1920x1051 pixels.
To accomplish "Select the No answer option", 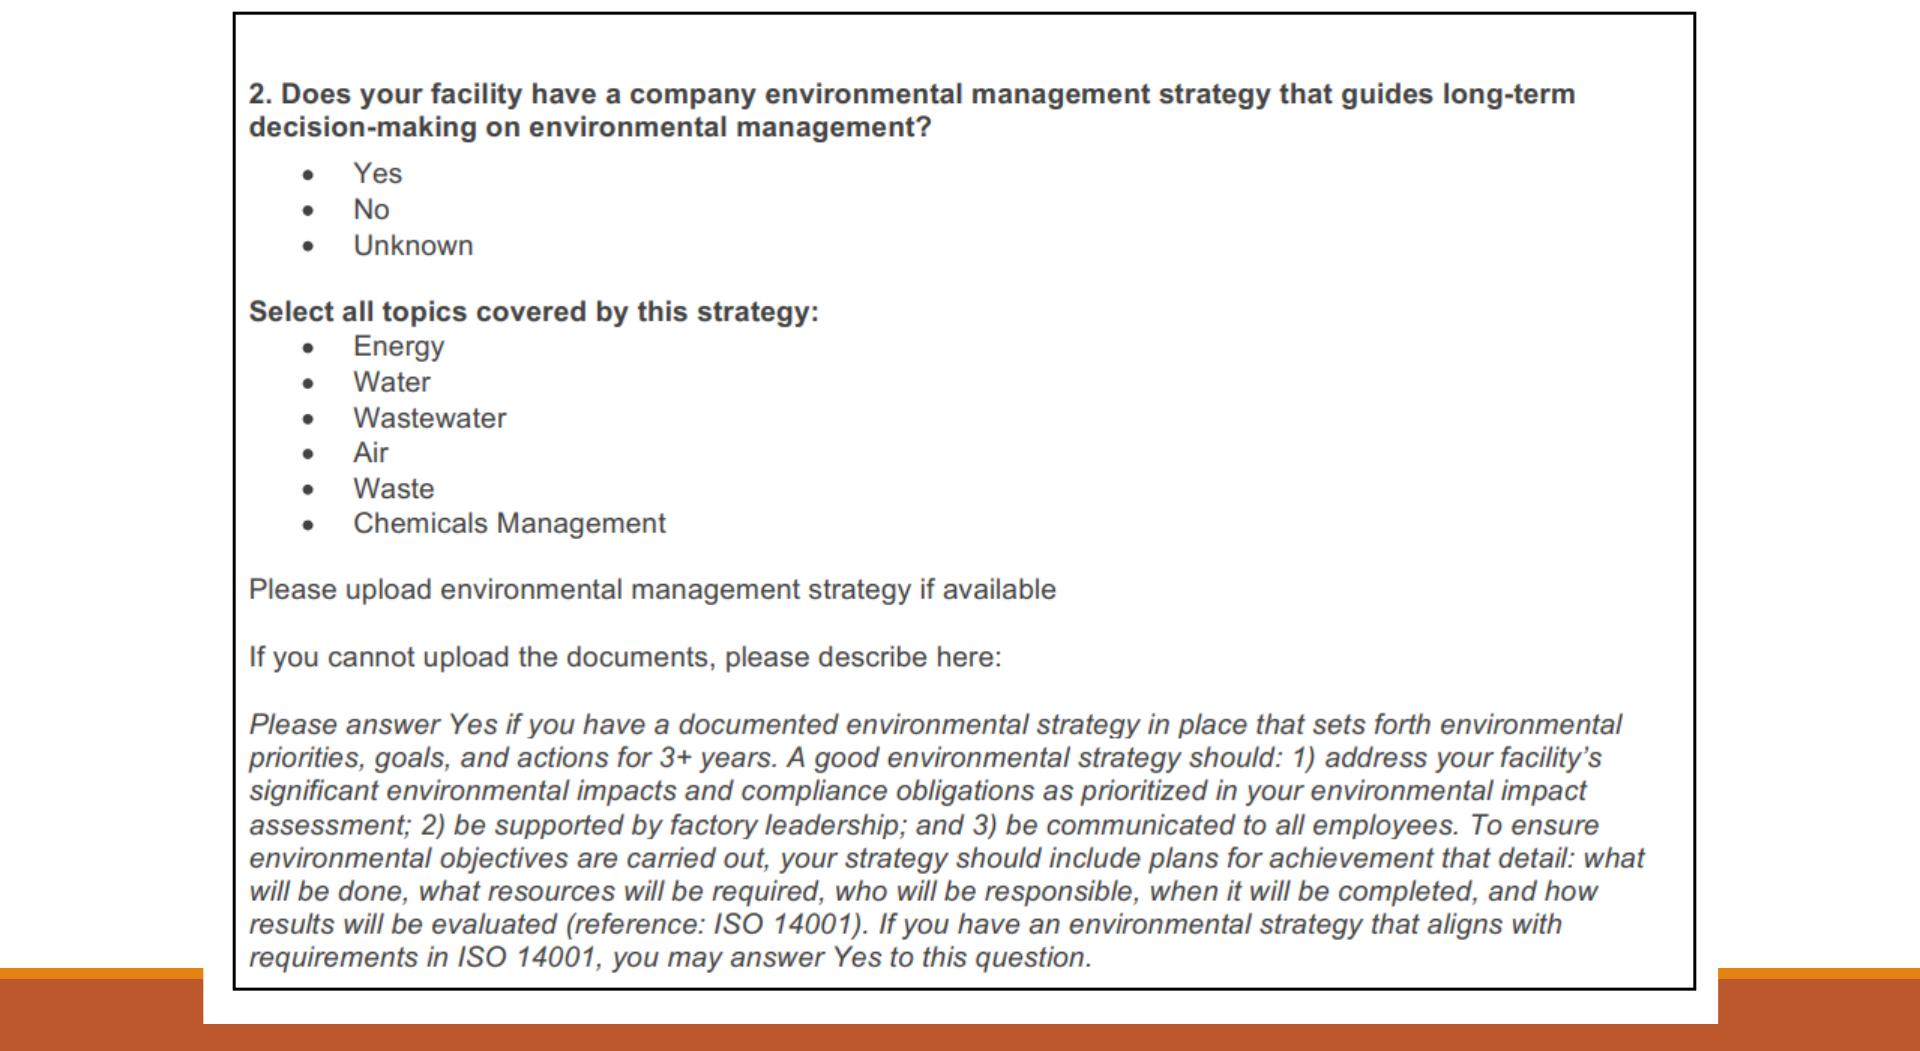I will pyautogui.click(x=371, y=210).
